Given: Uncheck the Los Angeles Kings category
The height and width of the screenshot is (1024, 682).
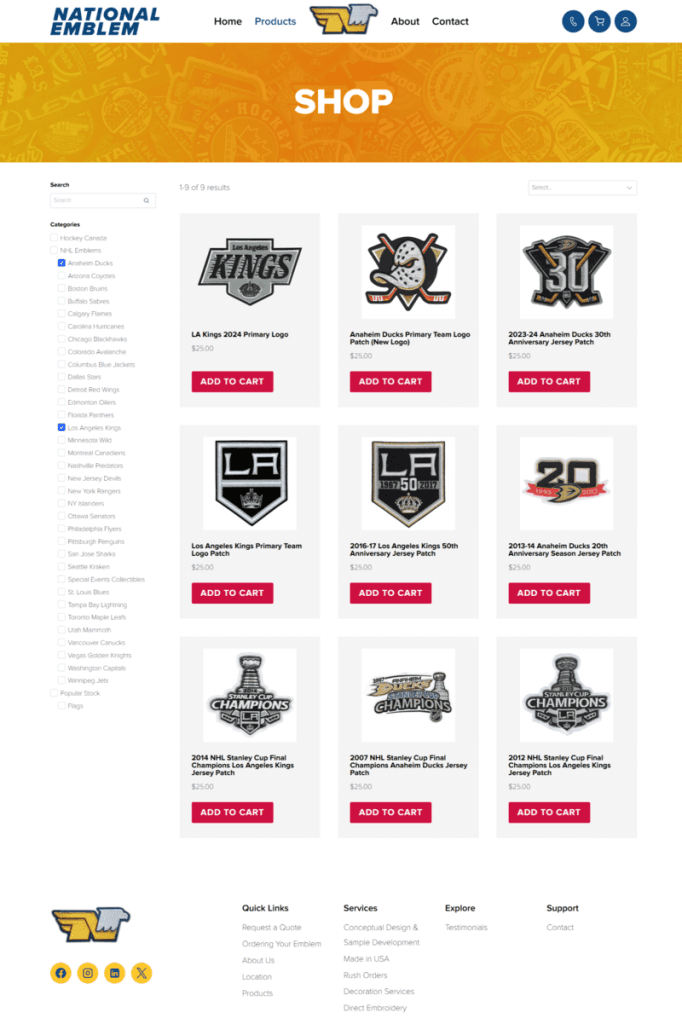Looking at the screenshot, I should (x=62, y=428).
